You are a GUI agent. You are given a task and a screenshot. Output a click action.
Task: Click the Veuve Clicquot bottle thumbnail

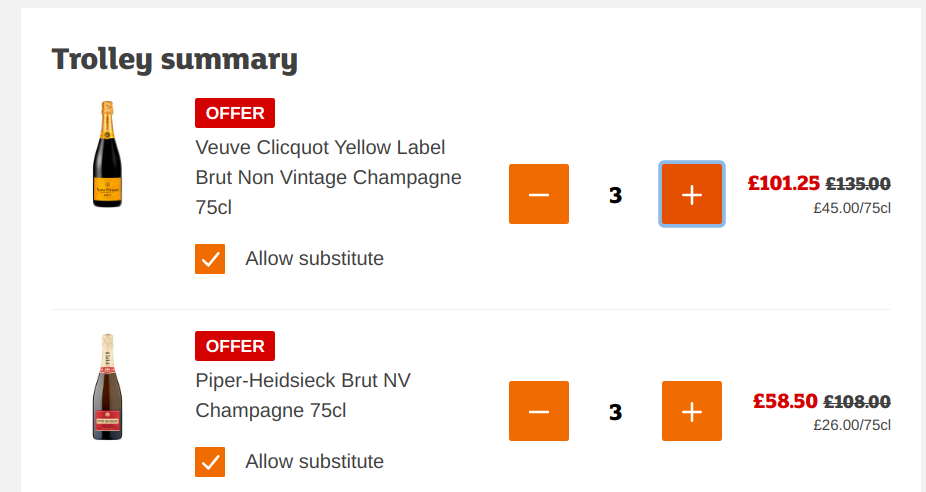106,154
